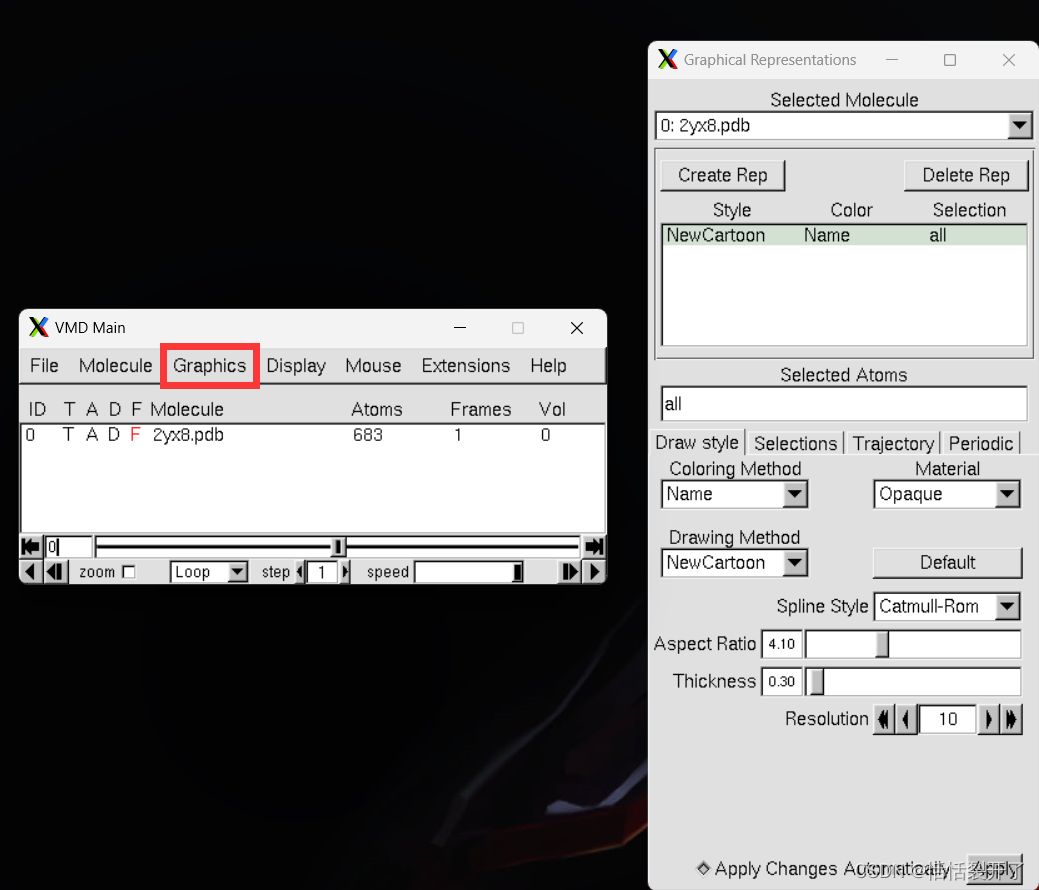Jump to last trajectory frame

click(593, 546)
